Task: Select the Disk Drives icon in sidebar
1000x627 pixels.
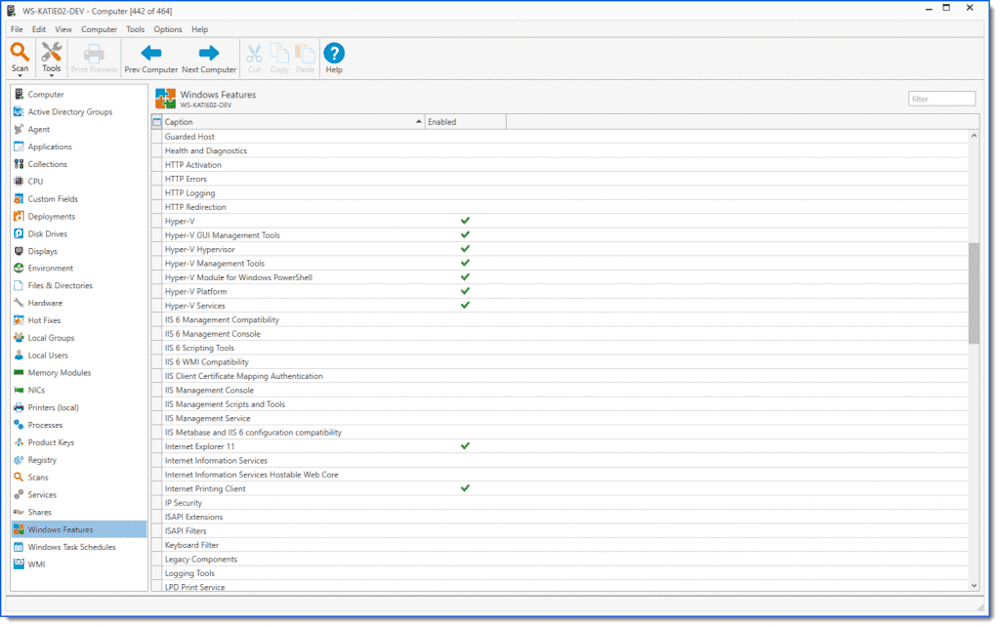Action: click(x=18, y=233)
